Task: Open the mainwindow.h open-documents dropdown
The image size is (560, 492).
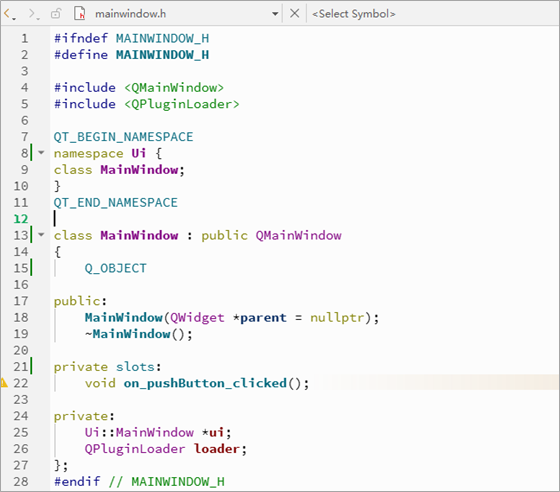Action: tap(275, 14)
